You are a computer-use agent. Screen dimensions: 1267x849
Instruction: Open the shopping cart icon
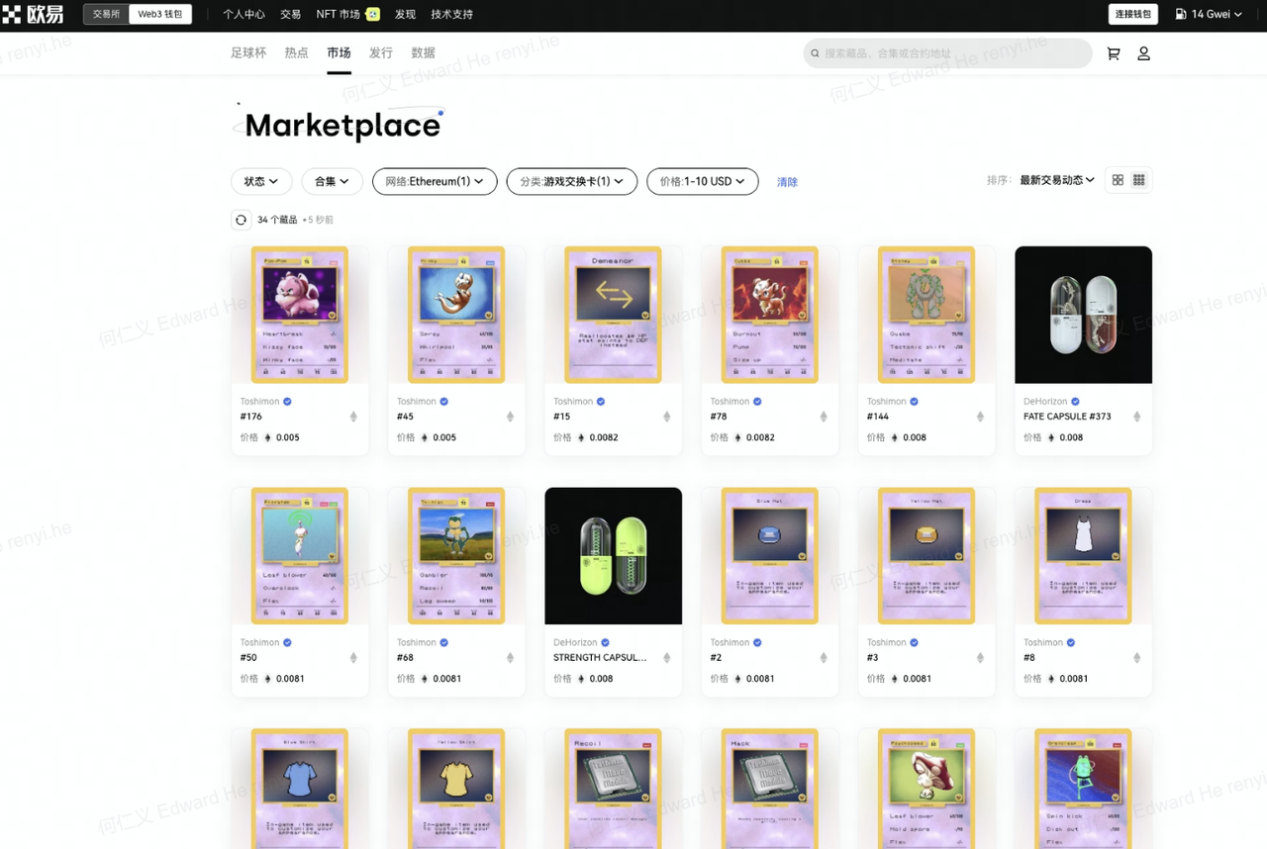[1113, 54]
